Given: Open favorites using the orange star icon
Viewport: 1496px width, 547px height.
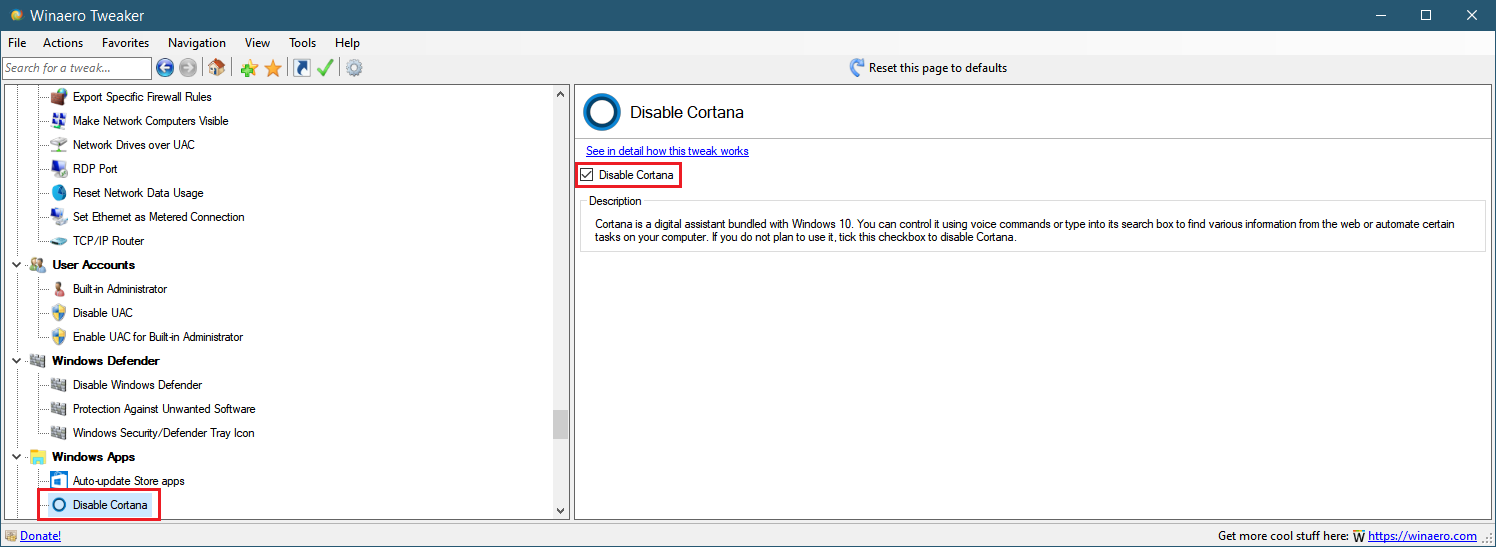Looking at the screenshot, I should (x=272, y=68).
